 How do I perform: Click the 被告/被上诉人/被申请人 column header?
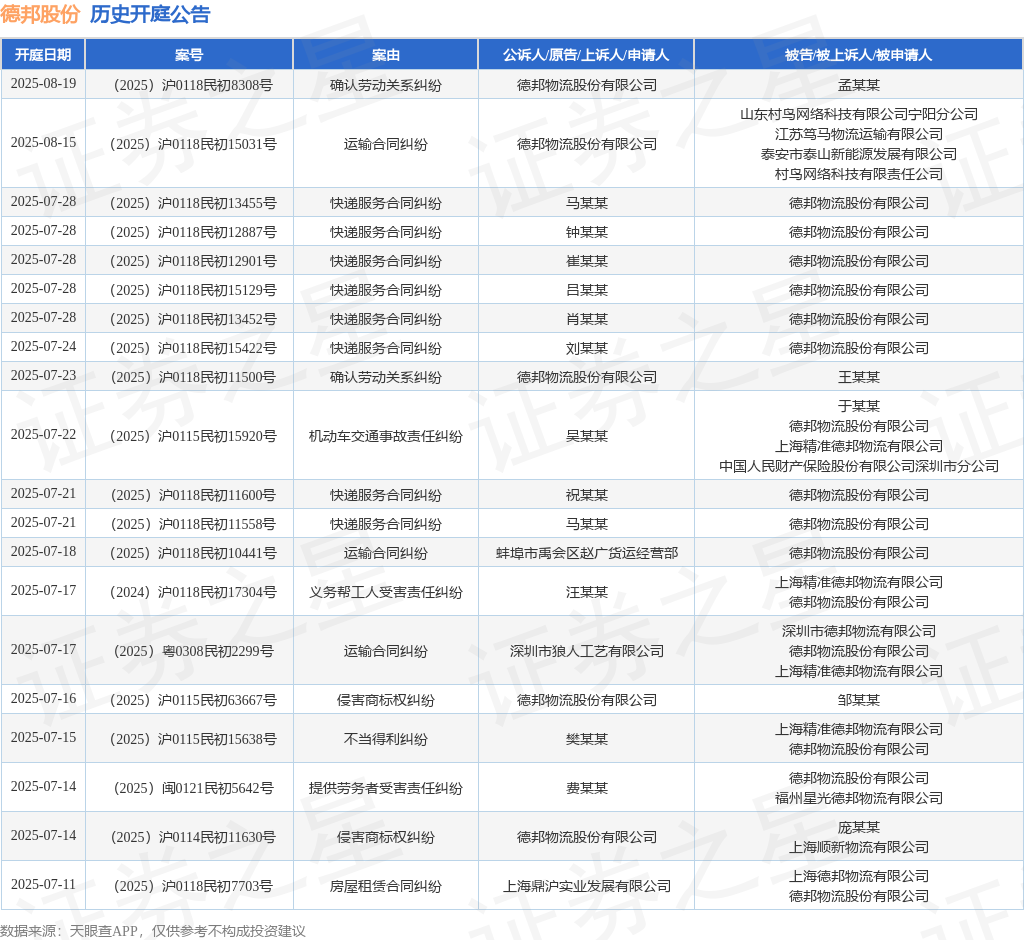(859, 55)
